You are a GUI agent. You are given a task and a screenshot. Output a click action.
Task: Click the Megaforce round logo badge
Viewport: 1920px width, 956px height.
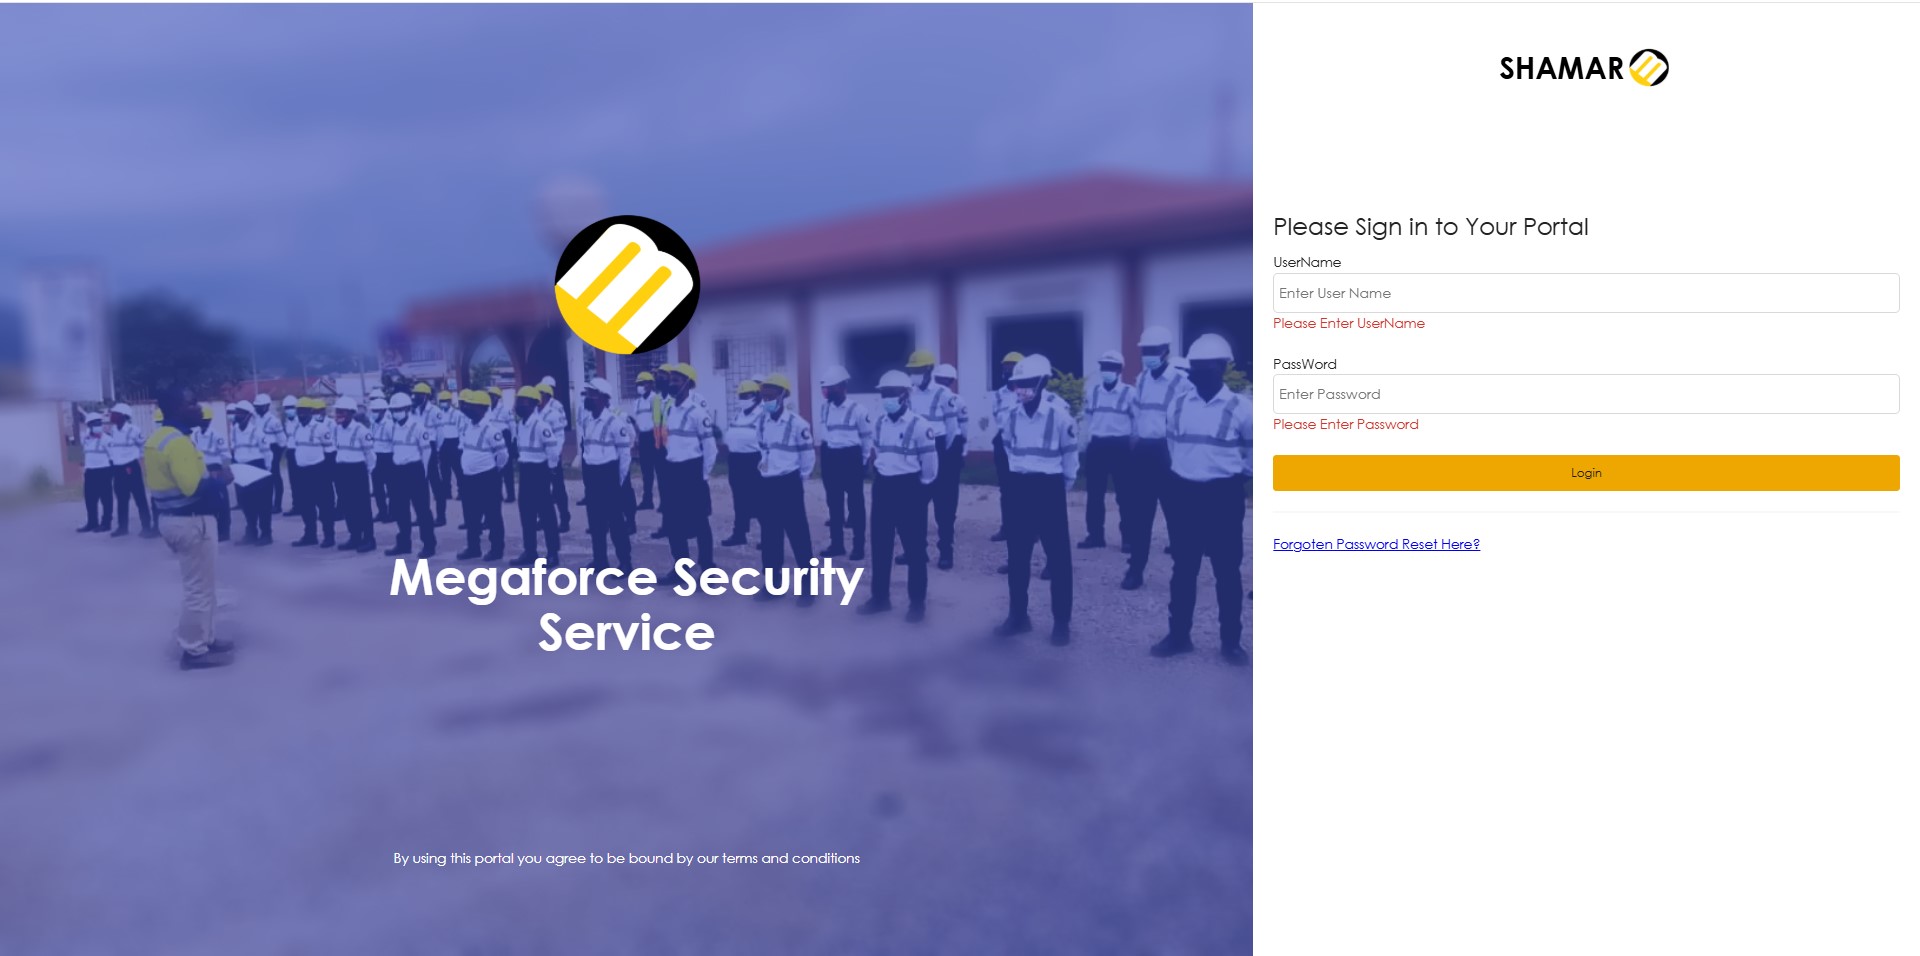627,285
